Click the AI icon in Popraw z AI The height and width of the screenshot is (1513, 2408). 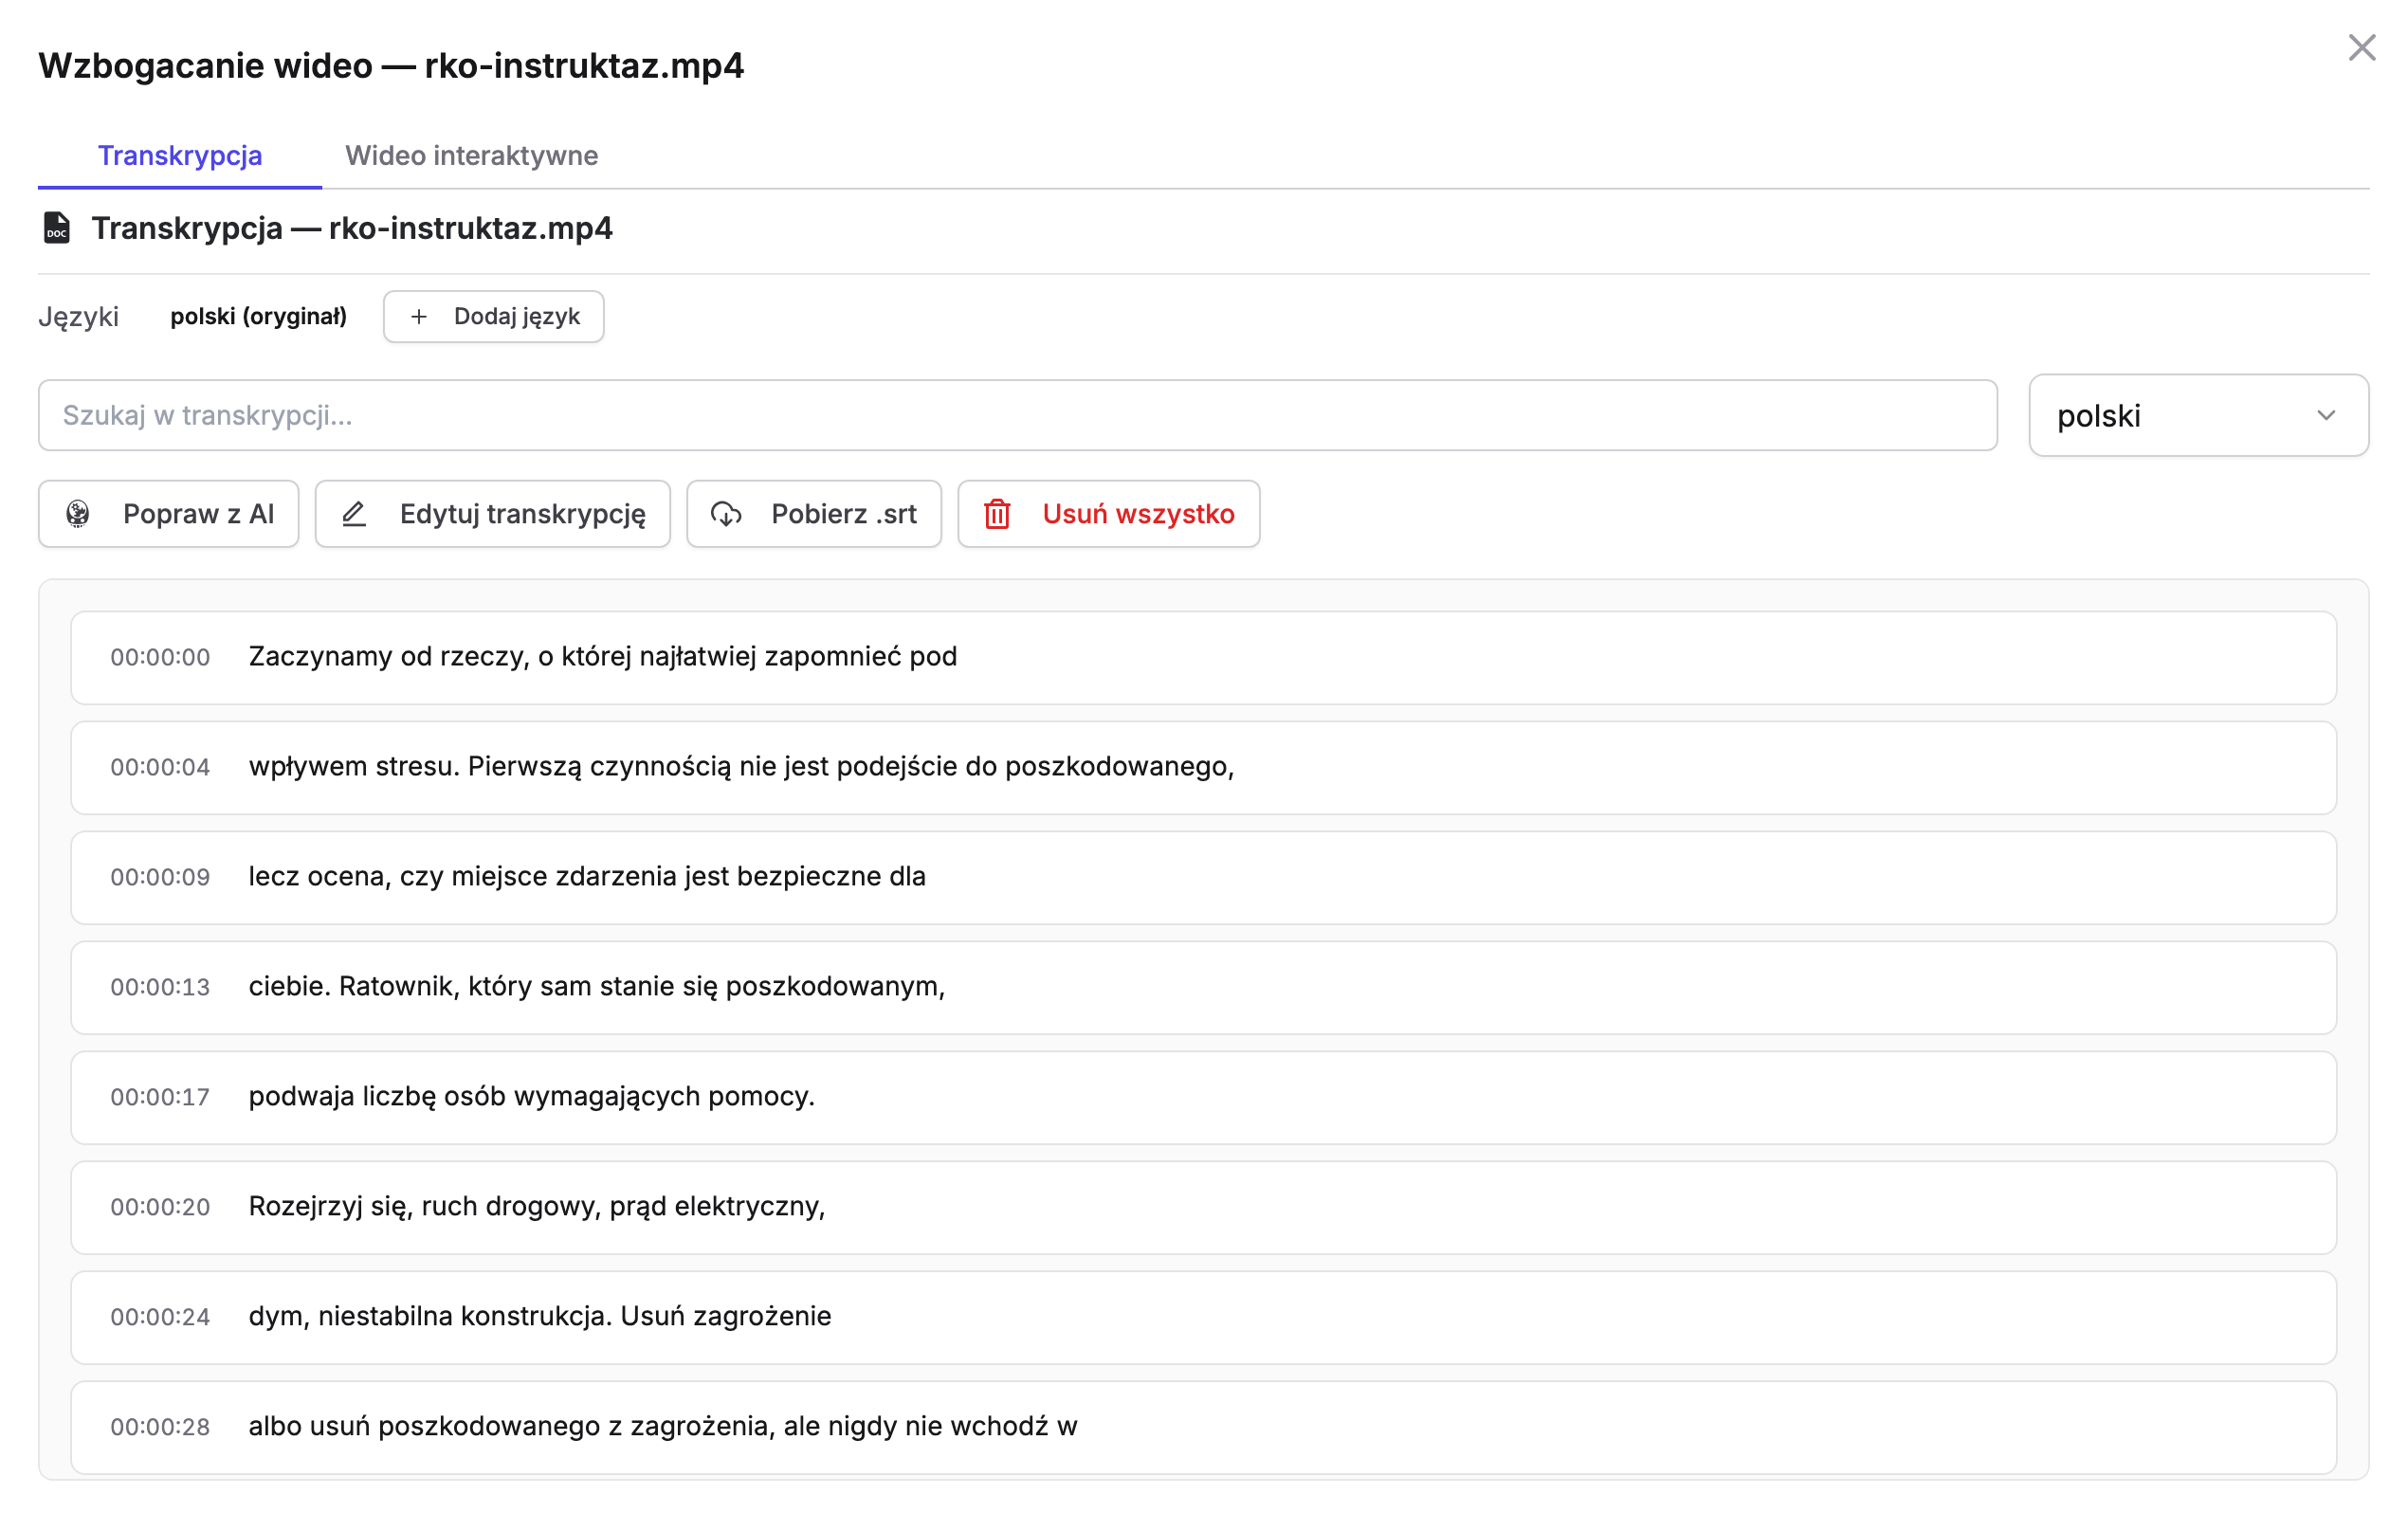tap(78, 513)
